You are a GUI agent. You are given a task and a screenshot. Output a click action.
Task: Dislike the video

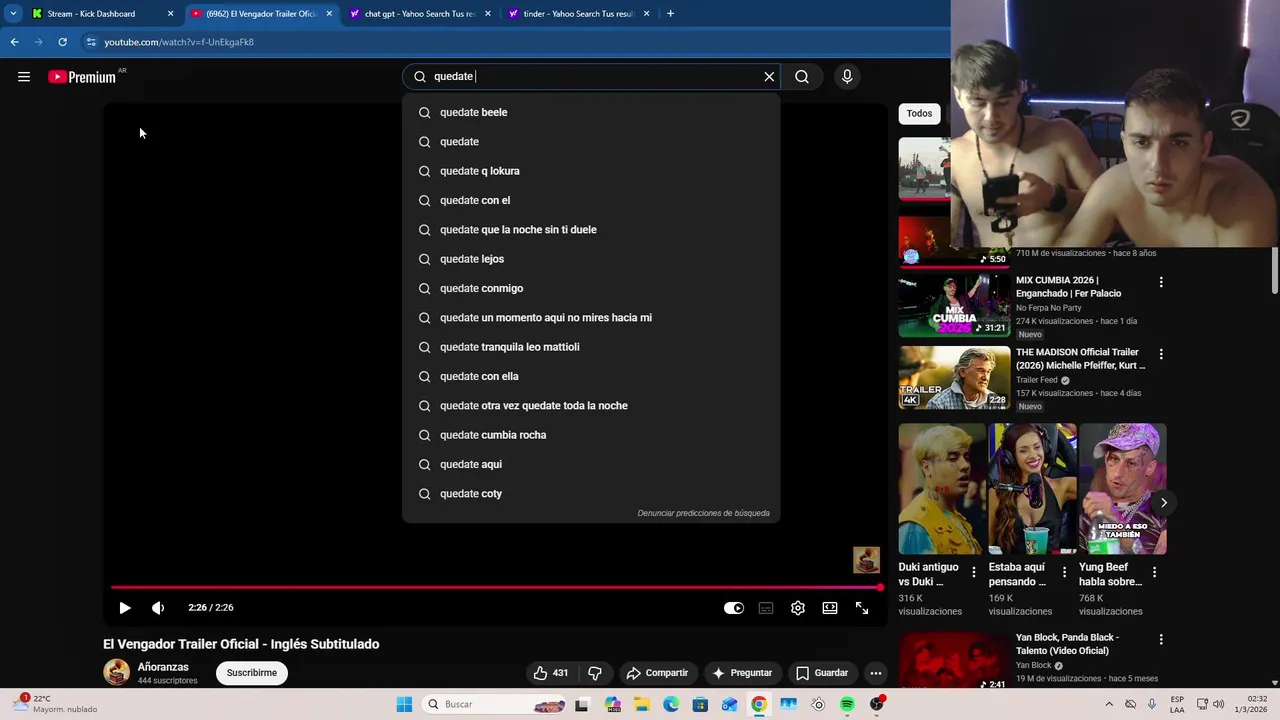(595, 673)
